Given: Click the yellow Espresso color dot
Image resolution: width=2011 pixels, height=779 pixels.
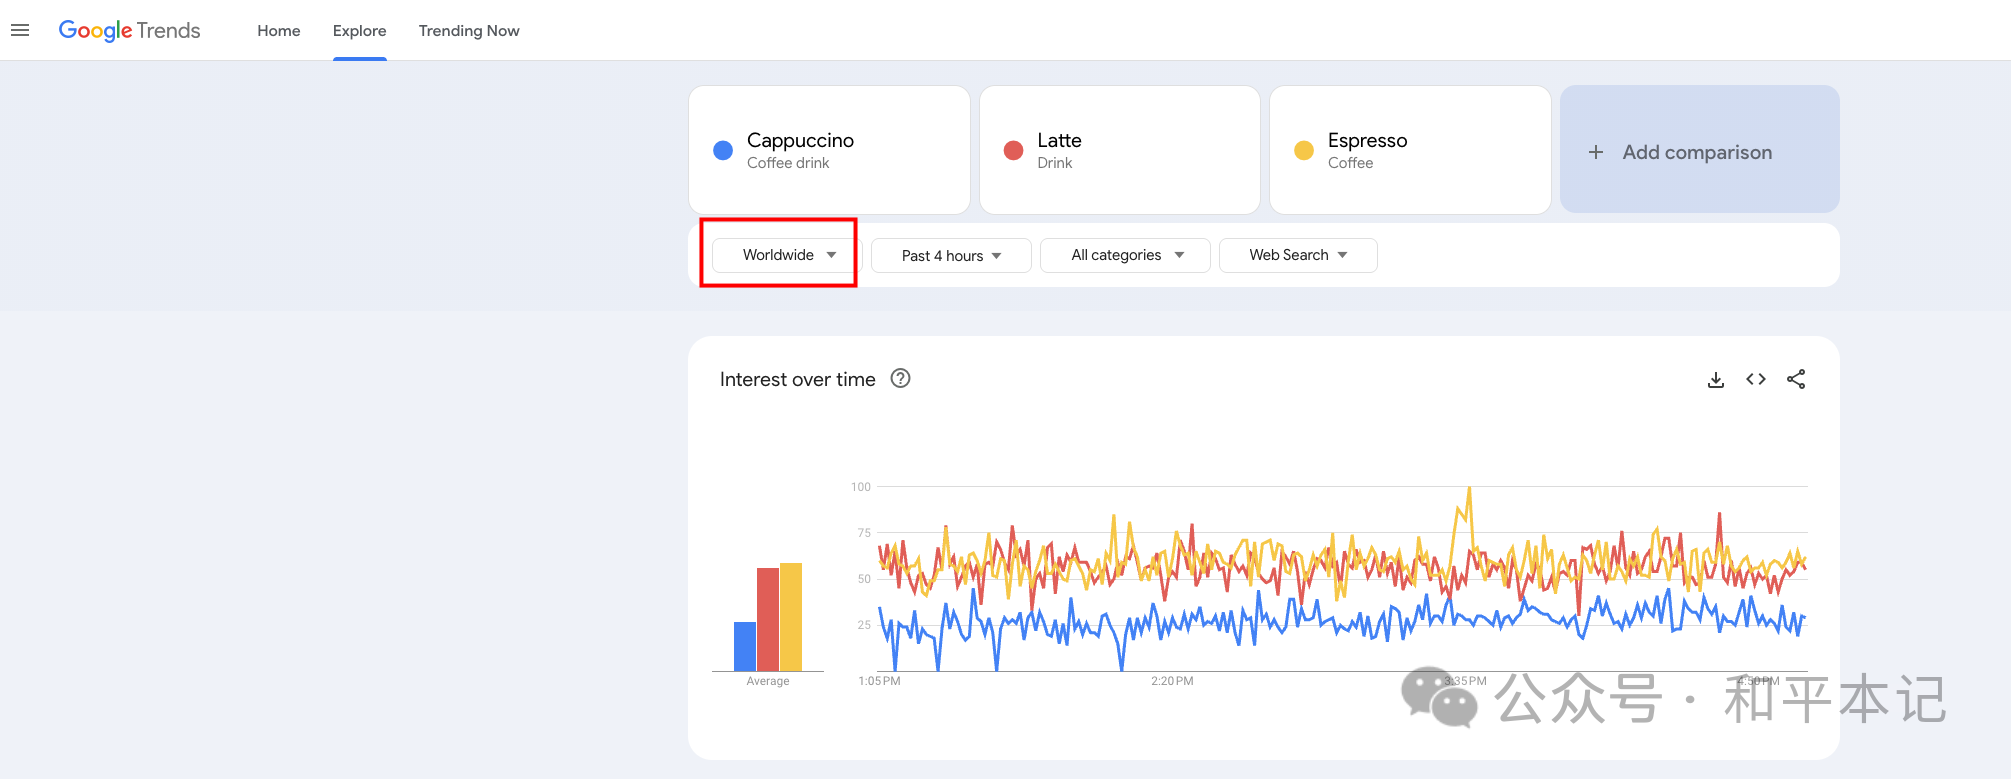Looking at the screenshot, I should [1304, 150].
